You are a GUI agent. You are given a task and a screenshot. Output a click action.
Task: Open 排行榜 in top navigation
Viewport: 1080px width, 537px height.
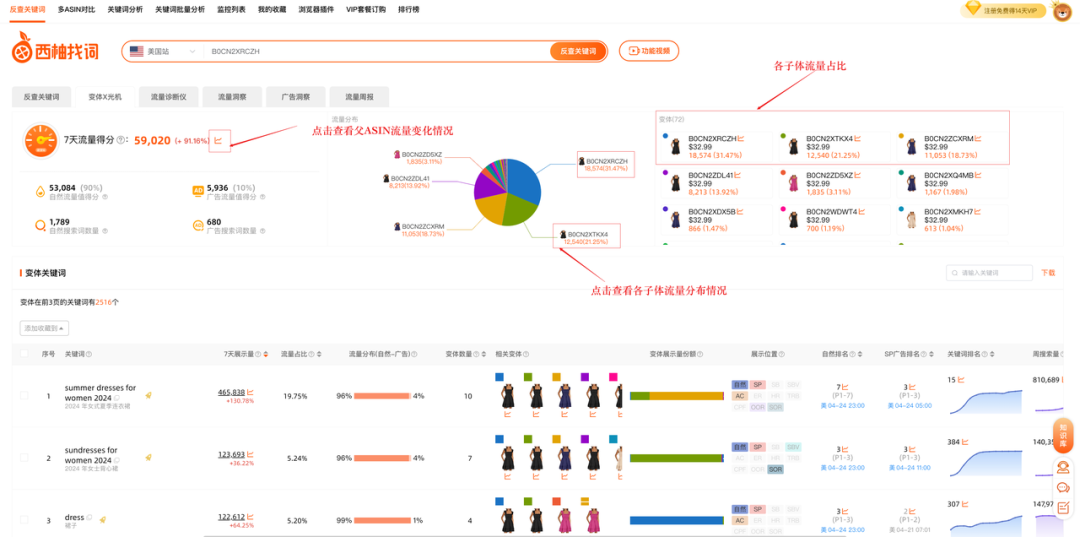tap(409, 10)
